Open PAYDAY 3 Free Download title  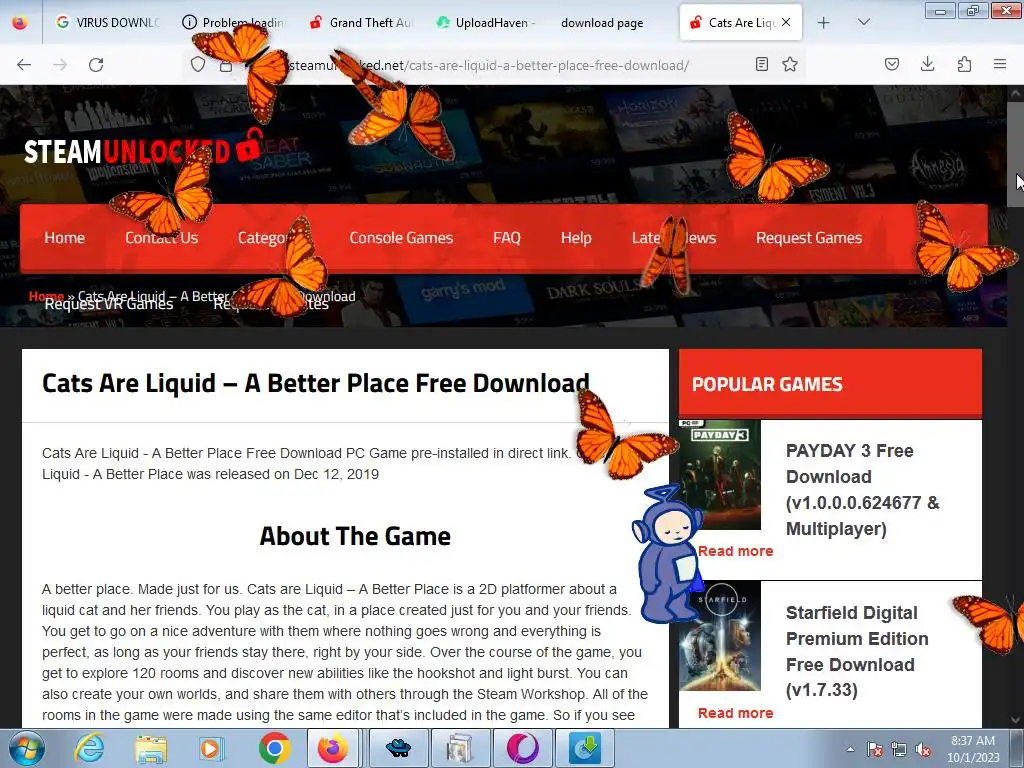[862, 490]
